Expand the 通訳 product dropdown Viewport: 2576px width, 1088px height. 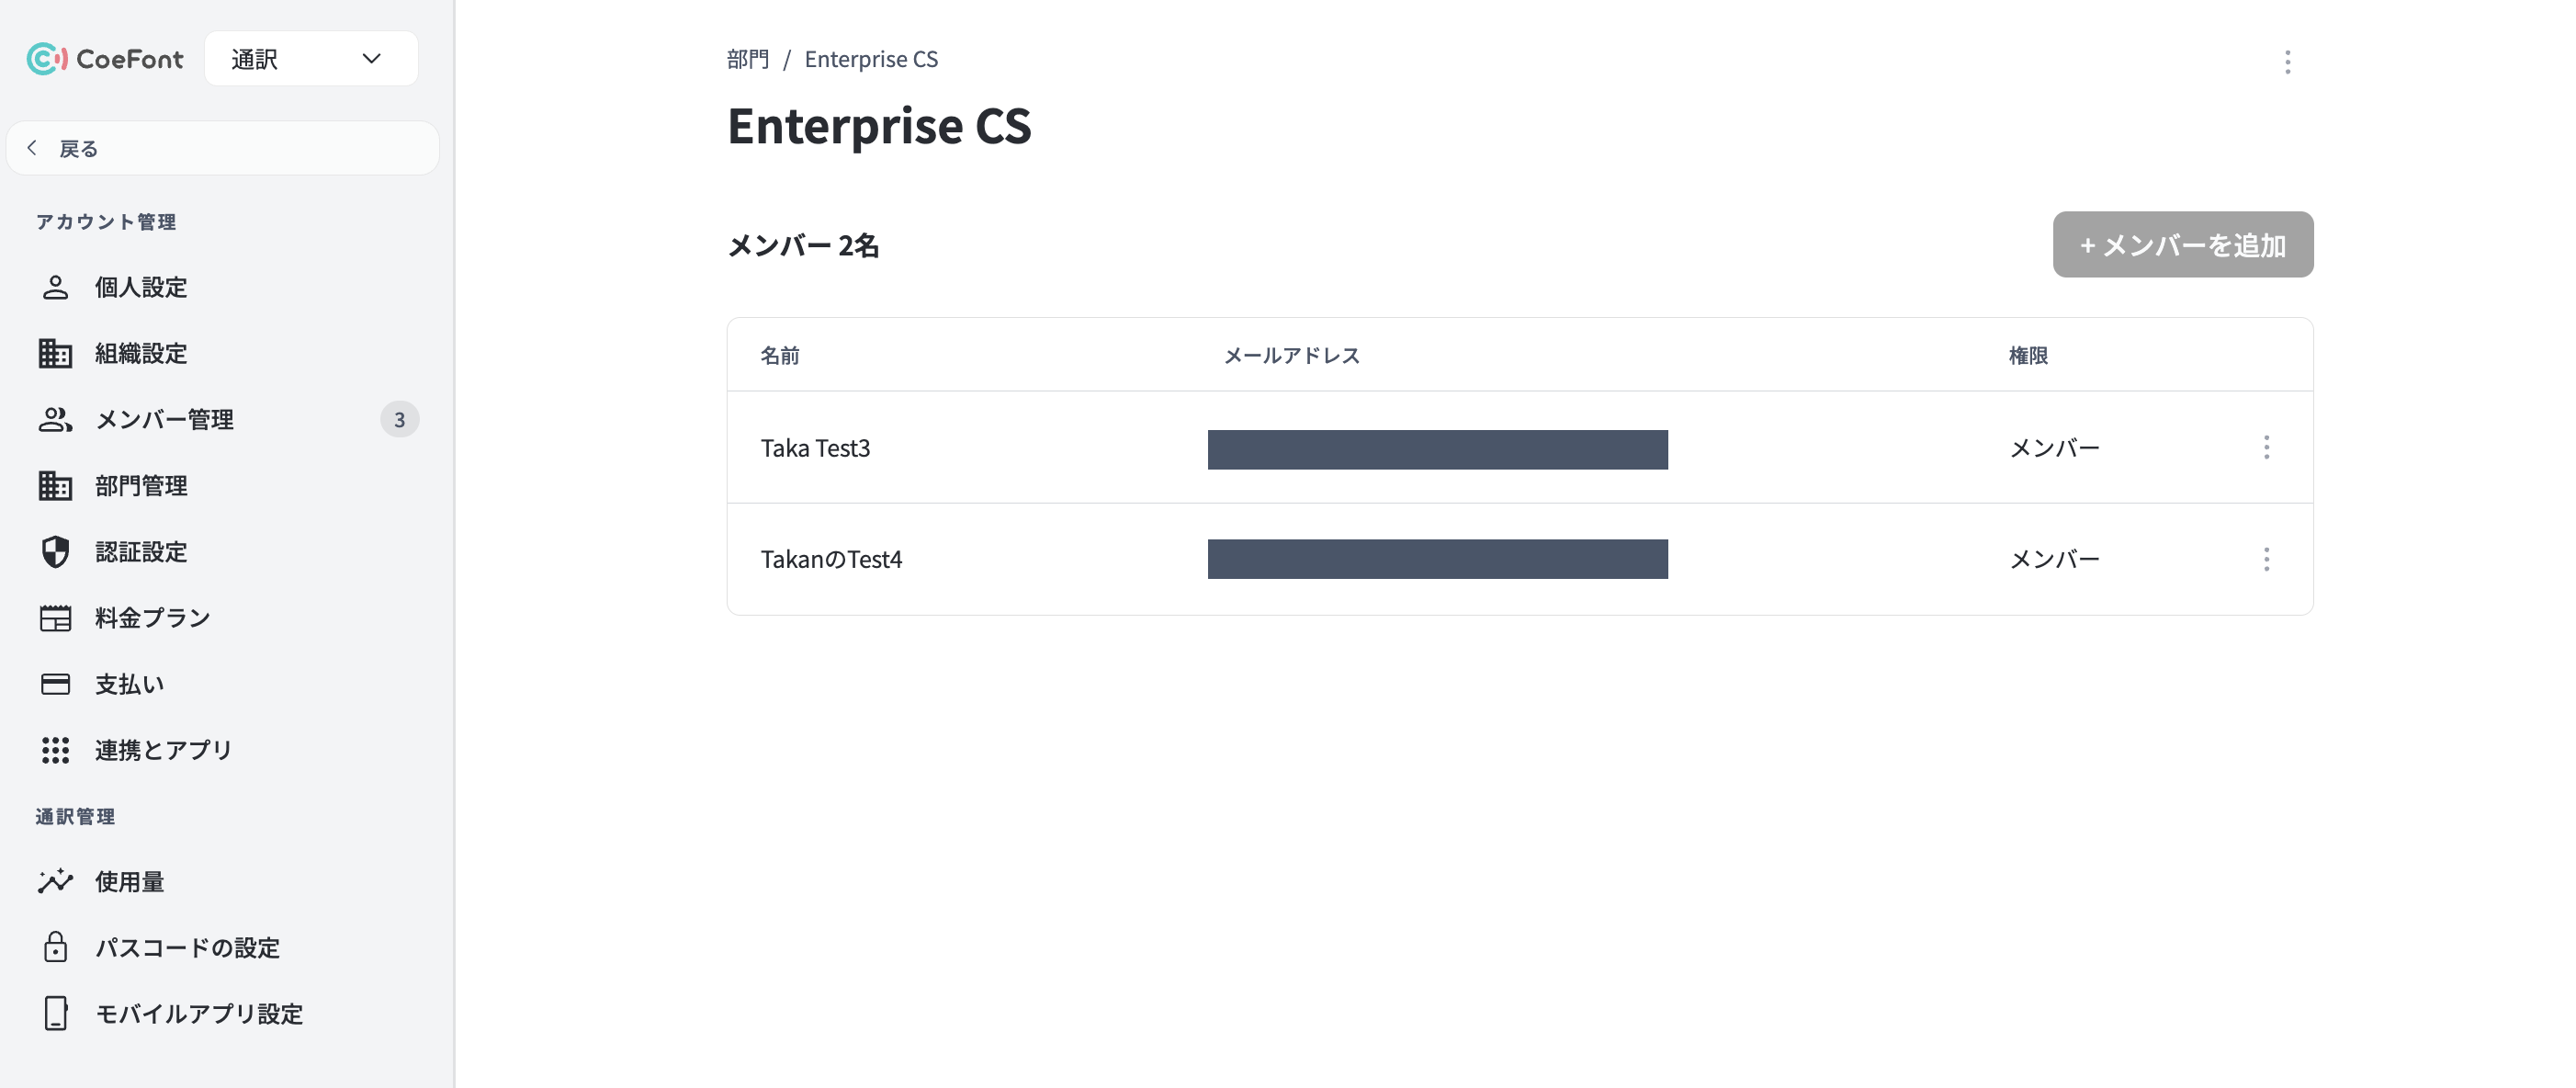(x=311, y=59)
